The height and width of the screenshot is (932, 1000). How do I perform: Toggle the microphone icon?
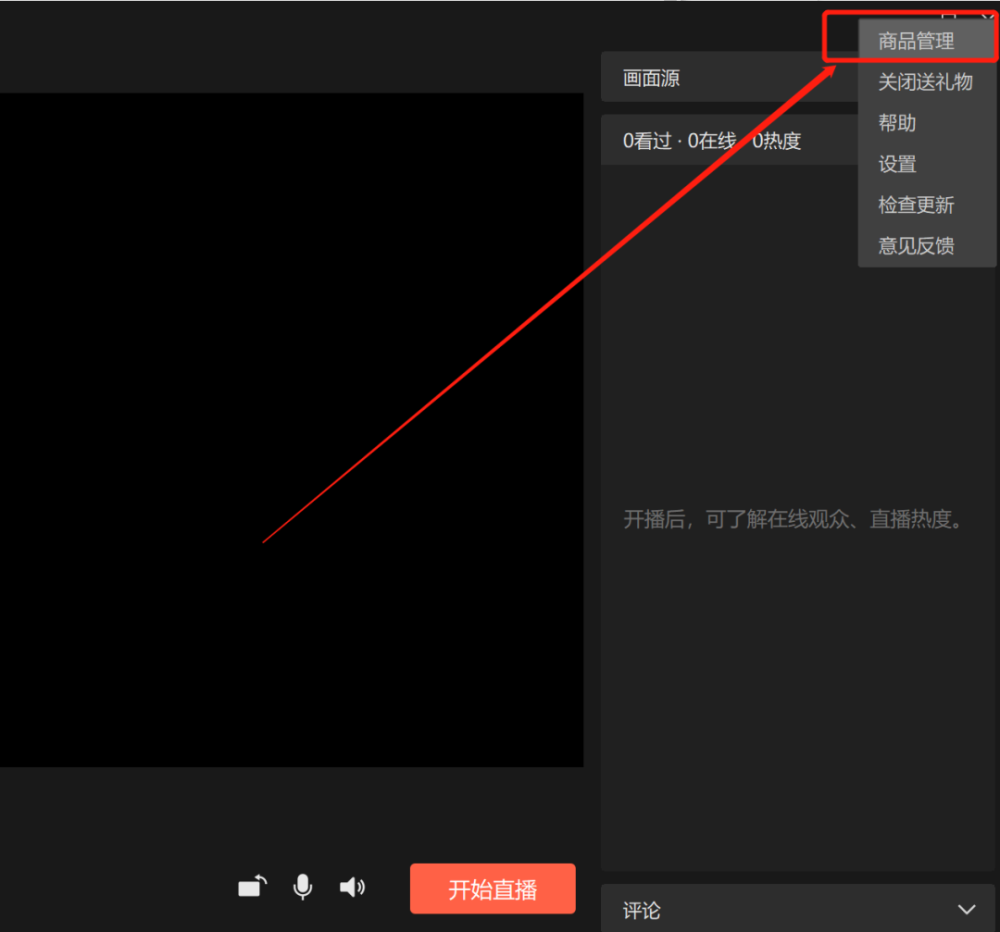[x=303, y=887]
